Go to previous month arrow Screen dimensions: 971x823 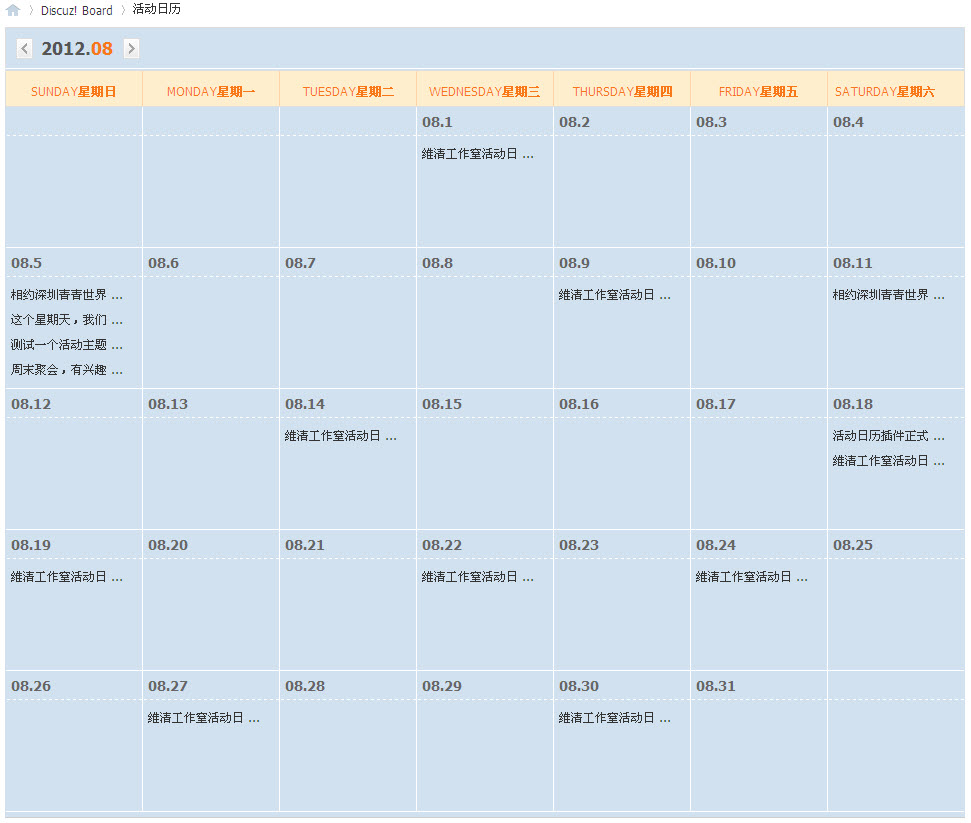point(24,48)
